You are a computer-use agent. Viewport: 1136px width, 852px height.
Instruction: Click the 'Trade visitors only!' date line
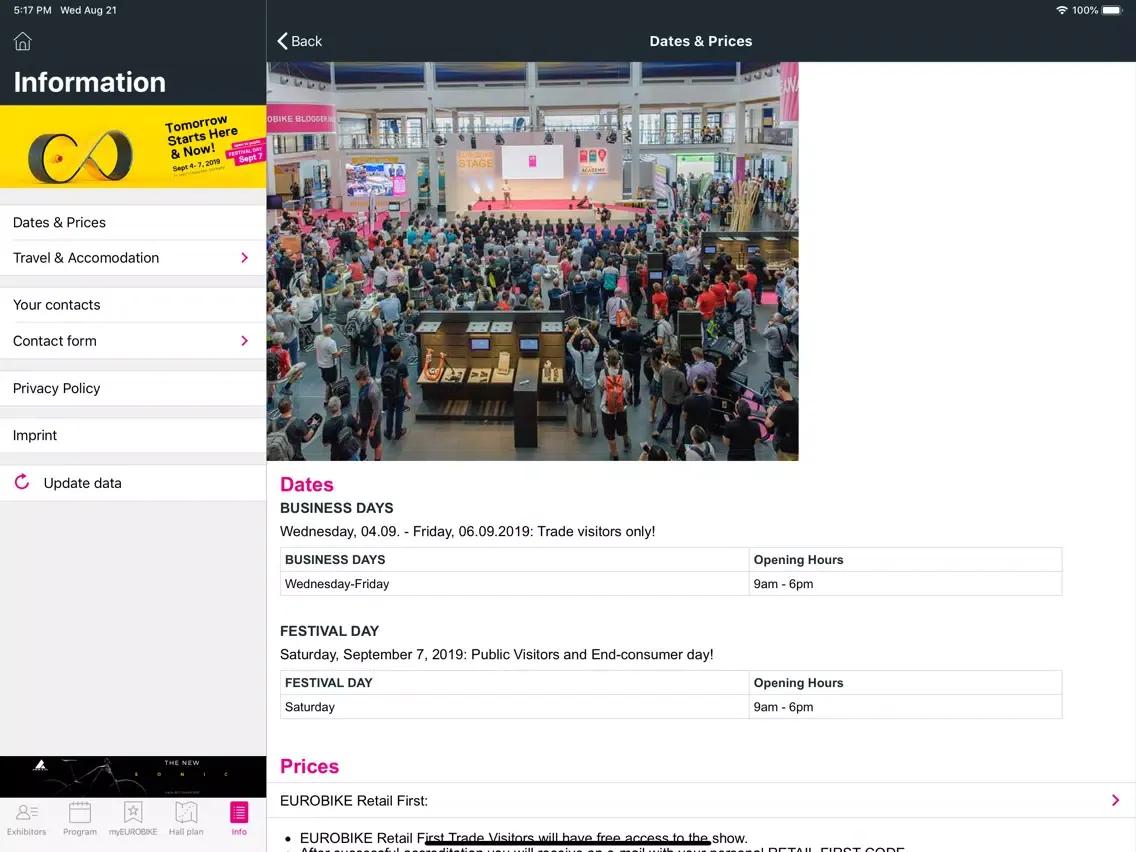coord(467,532)
